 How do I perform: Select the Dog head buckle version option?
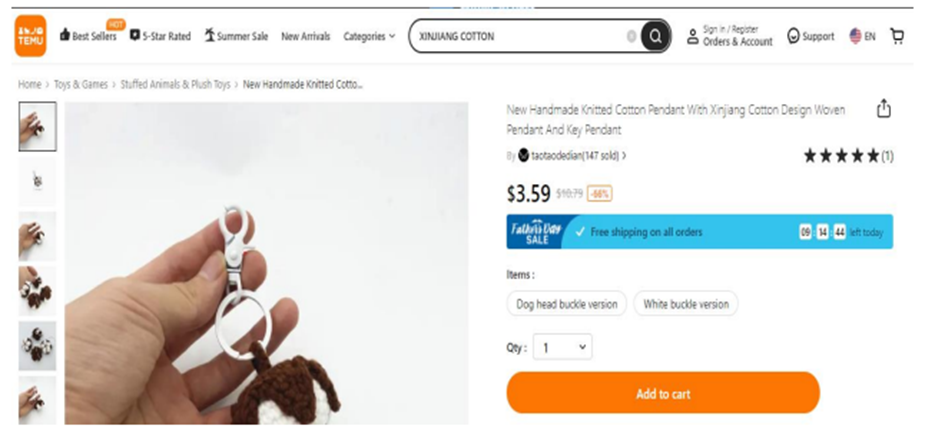pos(567,304)
